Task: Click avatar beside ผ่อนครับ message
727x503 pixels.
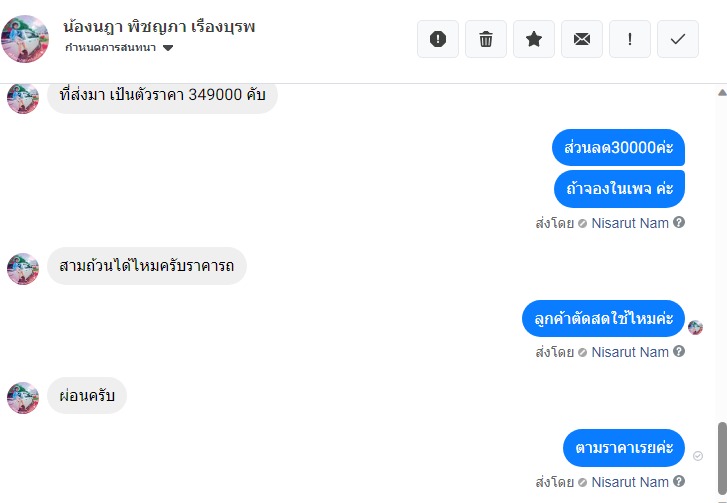Action: click(x=23, y=397)
